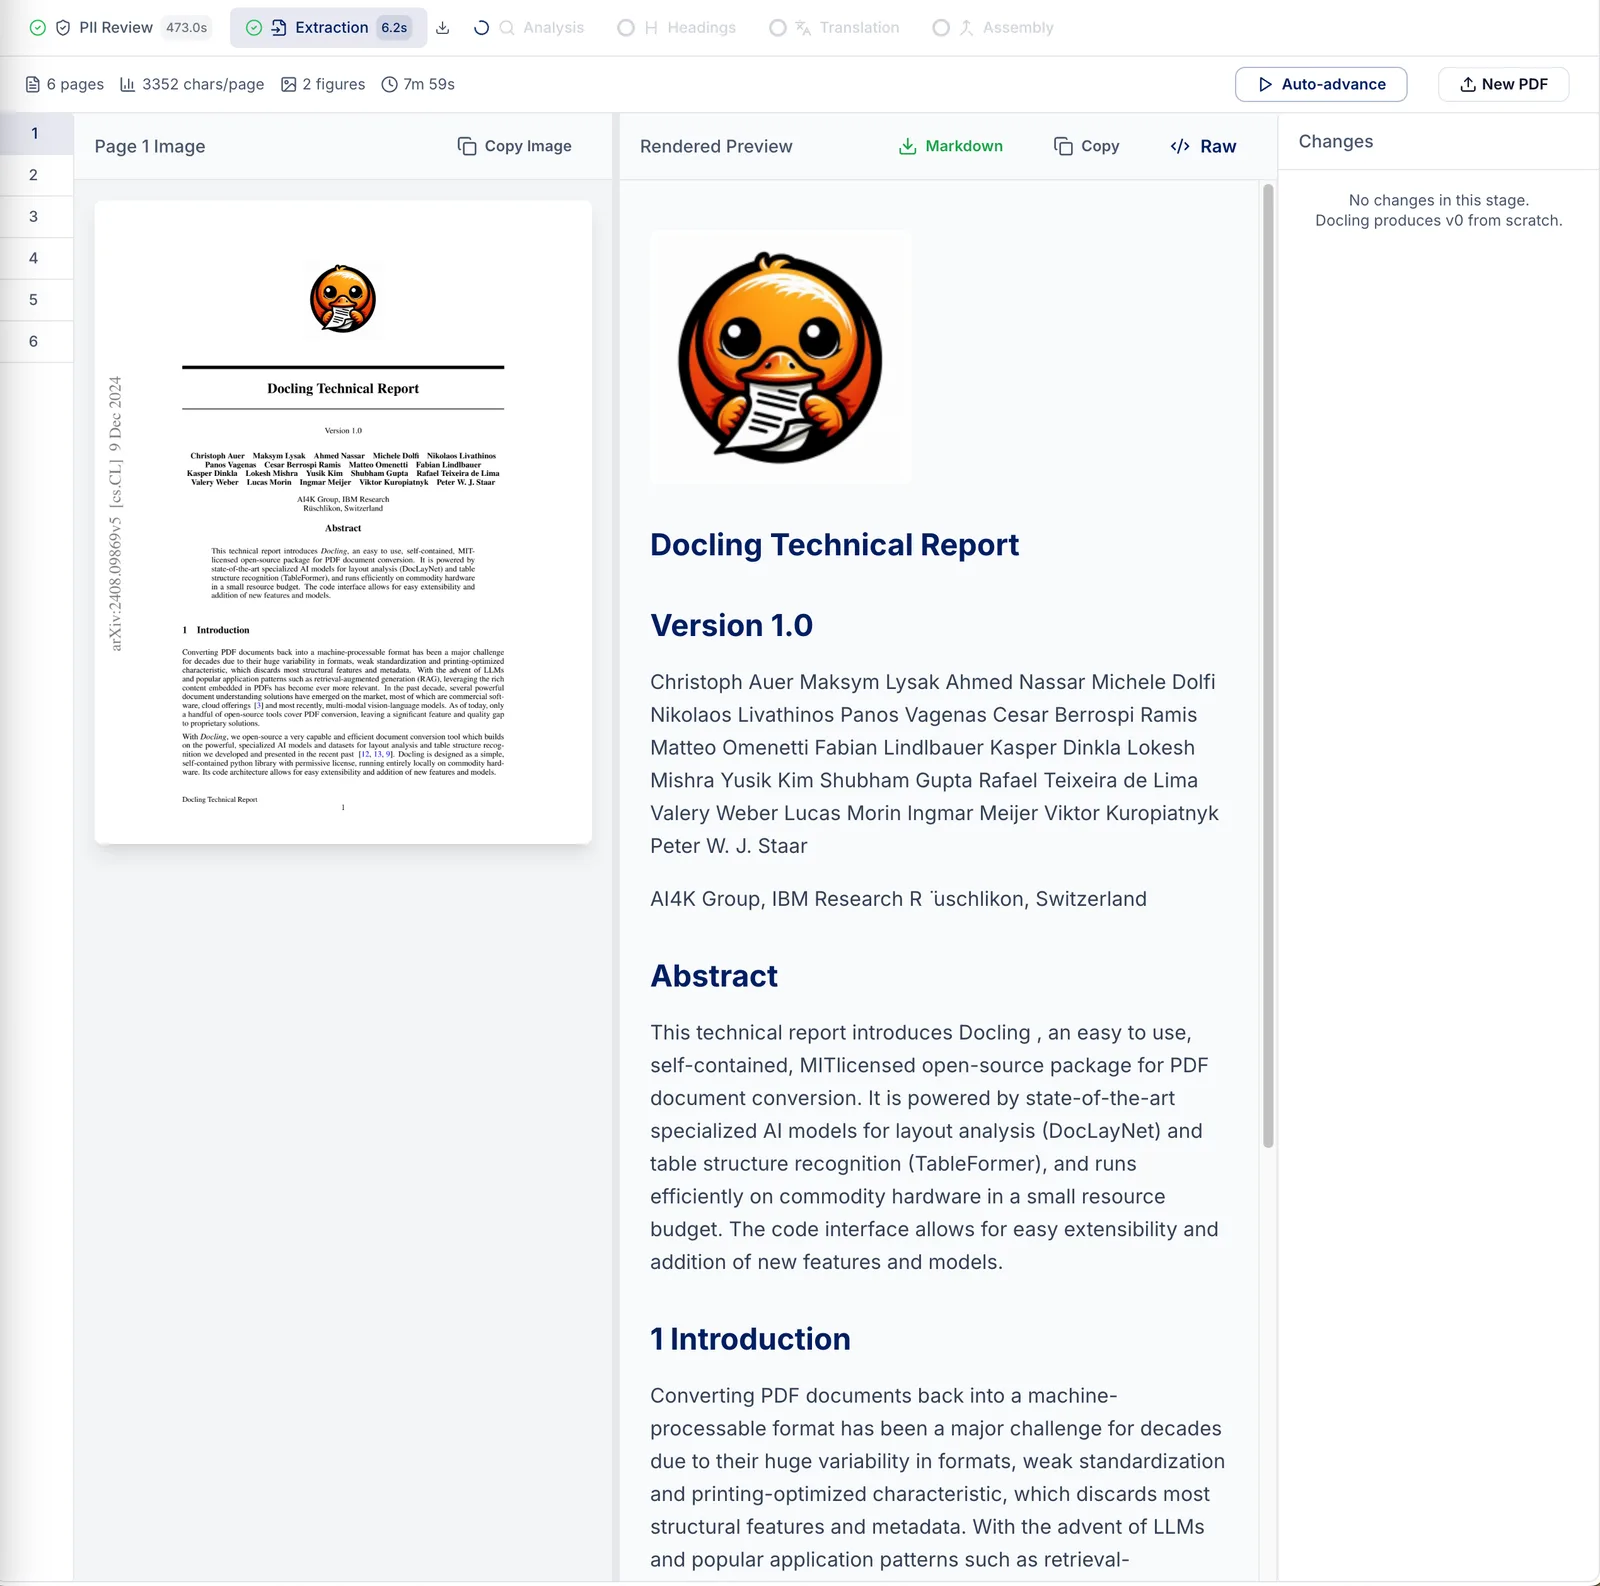1600x1586 pixels.
Task: Click the Translation language icon
Action: pyautogui.click(x=803, y=28)
